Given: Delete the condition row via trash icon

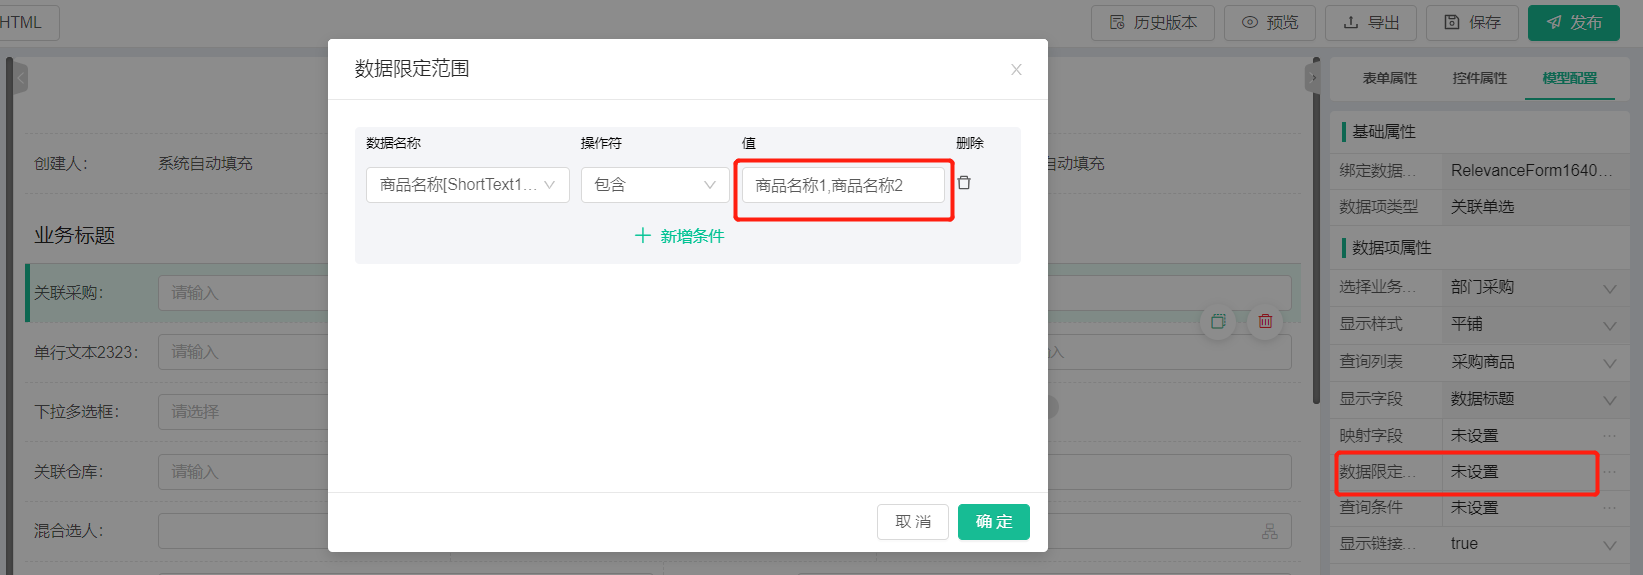Looking at the screenshot, I should pyautogui.click(x=964, y=183).
